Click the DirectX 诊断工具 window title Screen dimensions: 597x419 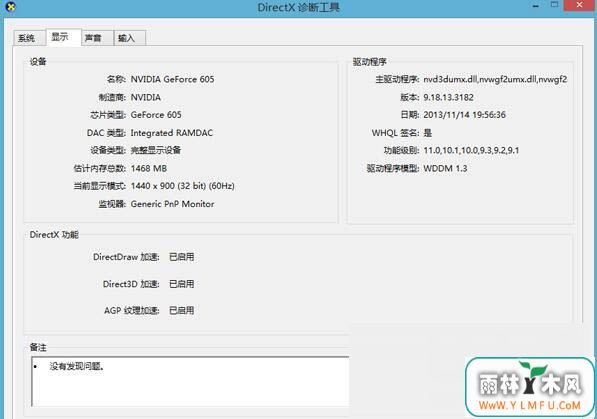coord(298,7)
